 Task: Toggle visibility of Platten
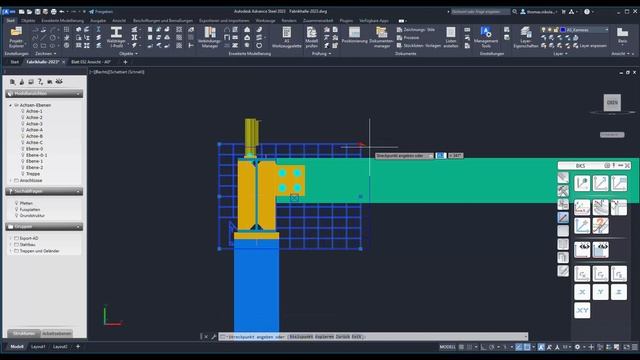pyautogui.click(x=17, y=203)
